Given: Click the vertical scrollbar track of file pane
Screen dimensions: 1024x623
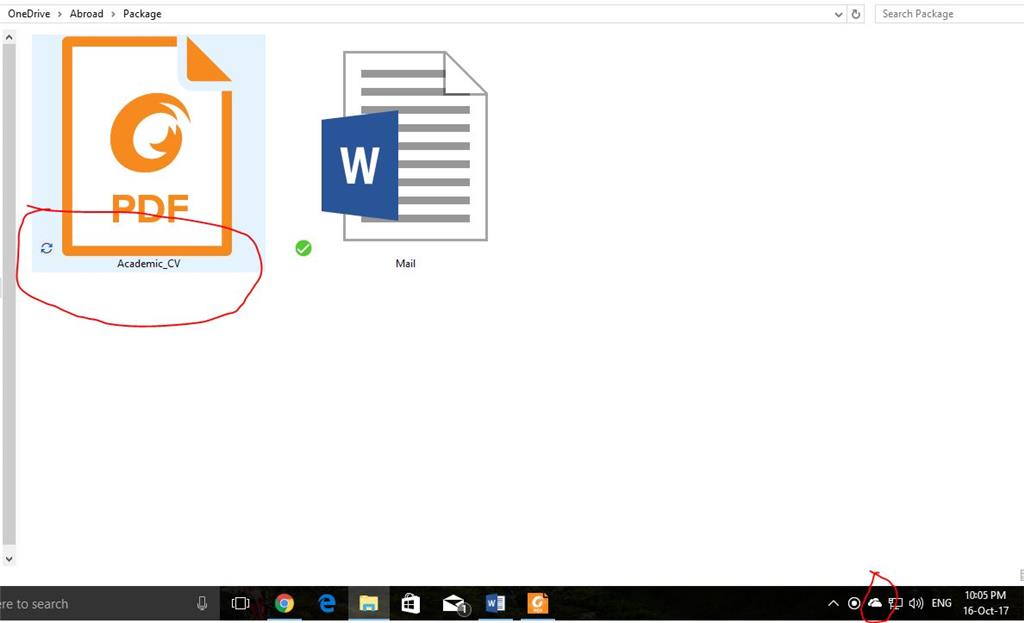Looking at the screenshot, I should [8, 294].
